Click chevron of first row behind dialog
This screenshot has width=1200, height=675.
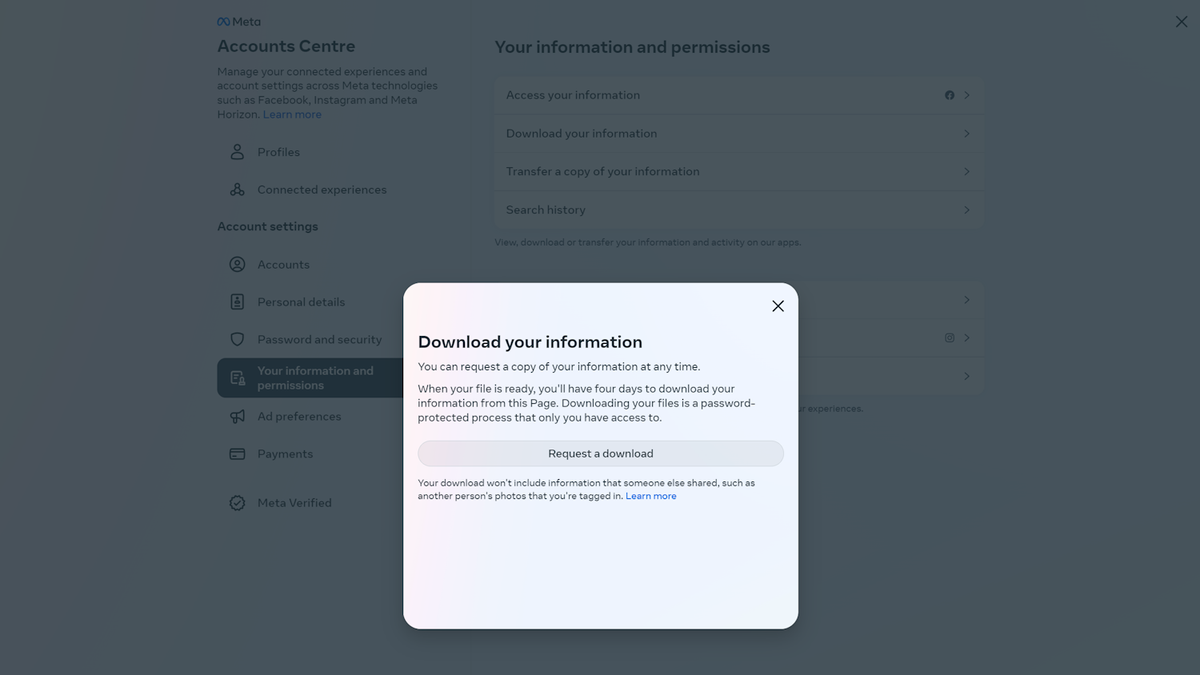tap(967, 300)
